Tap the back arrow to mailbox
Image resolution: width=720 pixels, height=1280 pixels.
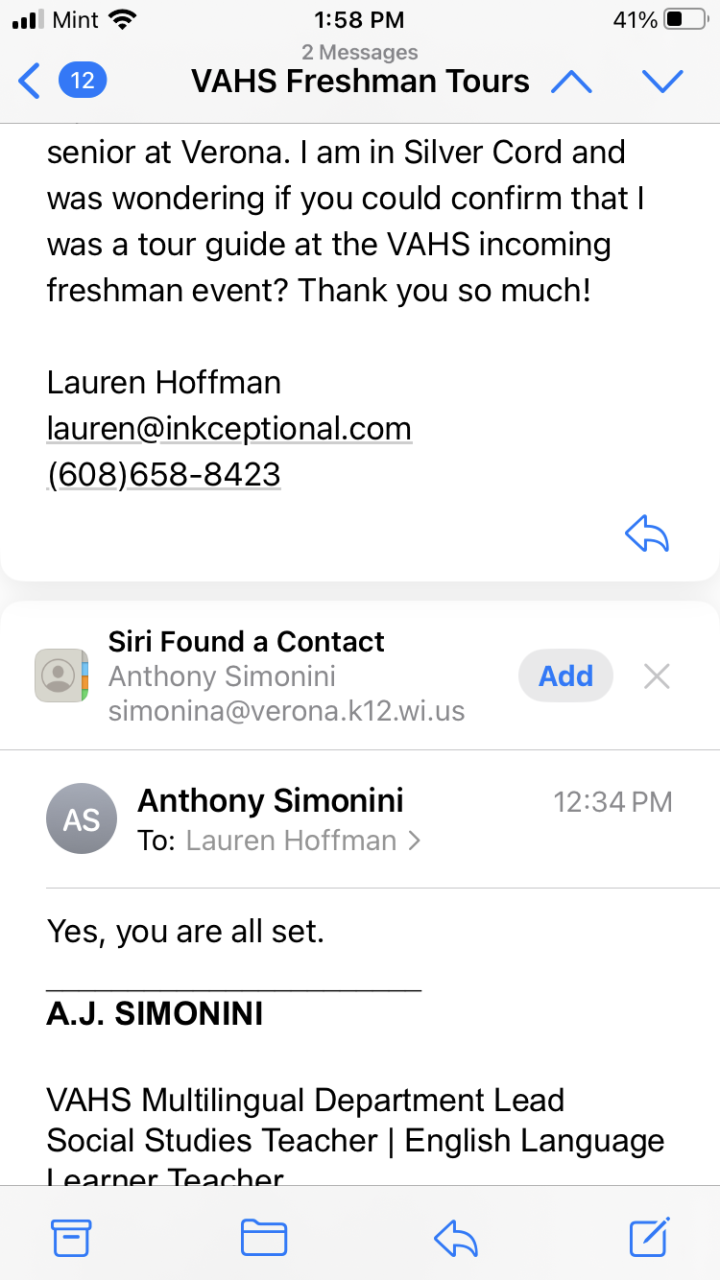click(30, 81)
